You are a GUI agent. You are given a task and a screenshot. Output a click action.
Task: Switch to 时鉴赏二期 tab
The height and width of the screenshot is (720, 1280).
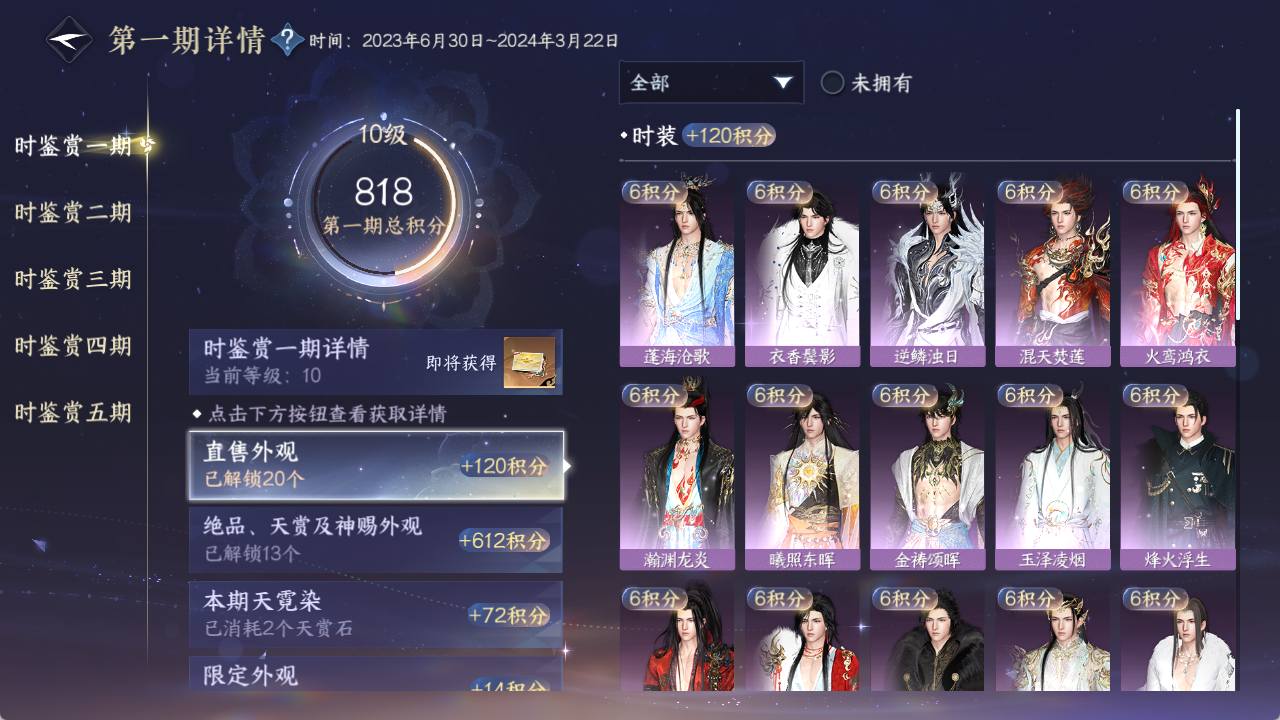(x=73, y=212)
